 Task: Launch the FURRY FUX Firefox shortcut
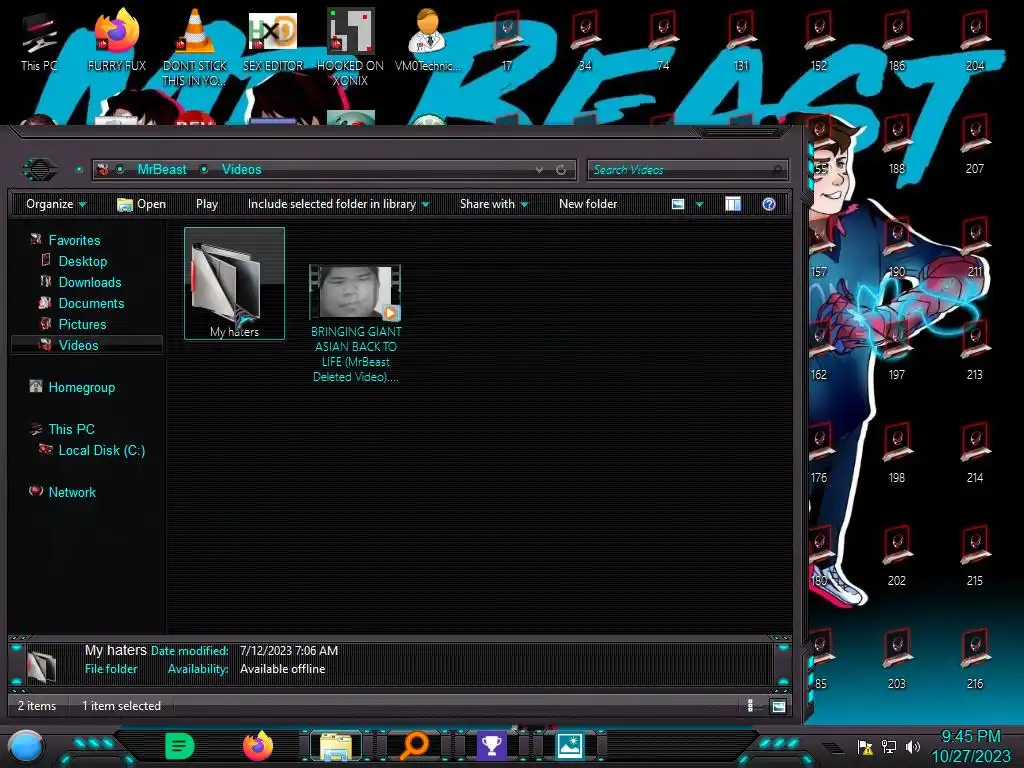click(x=117, y=41)
